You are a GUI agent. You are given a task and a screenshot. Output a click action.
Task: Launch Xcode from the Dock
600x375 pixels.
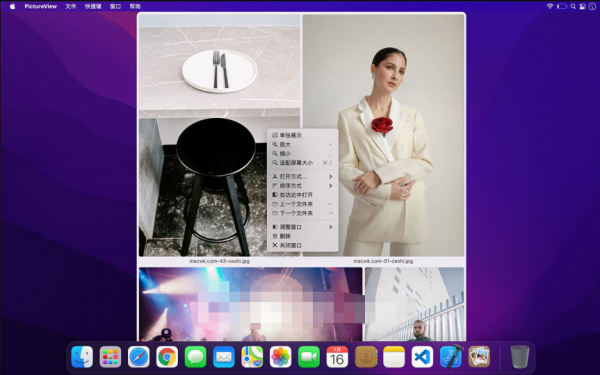(451, 356)
